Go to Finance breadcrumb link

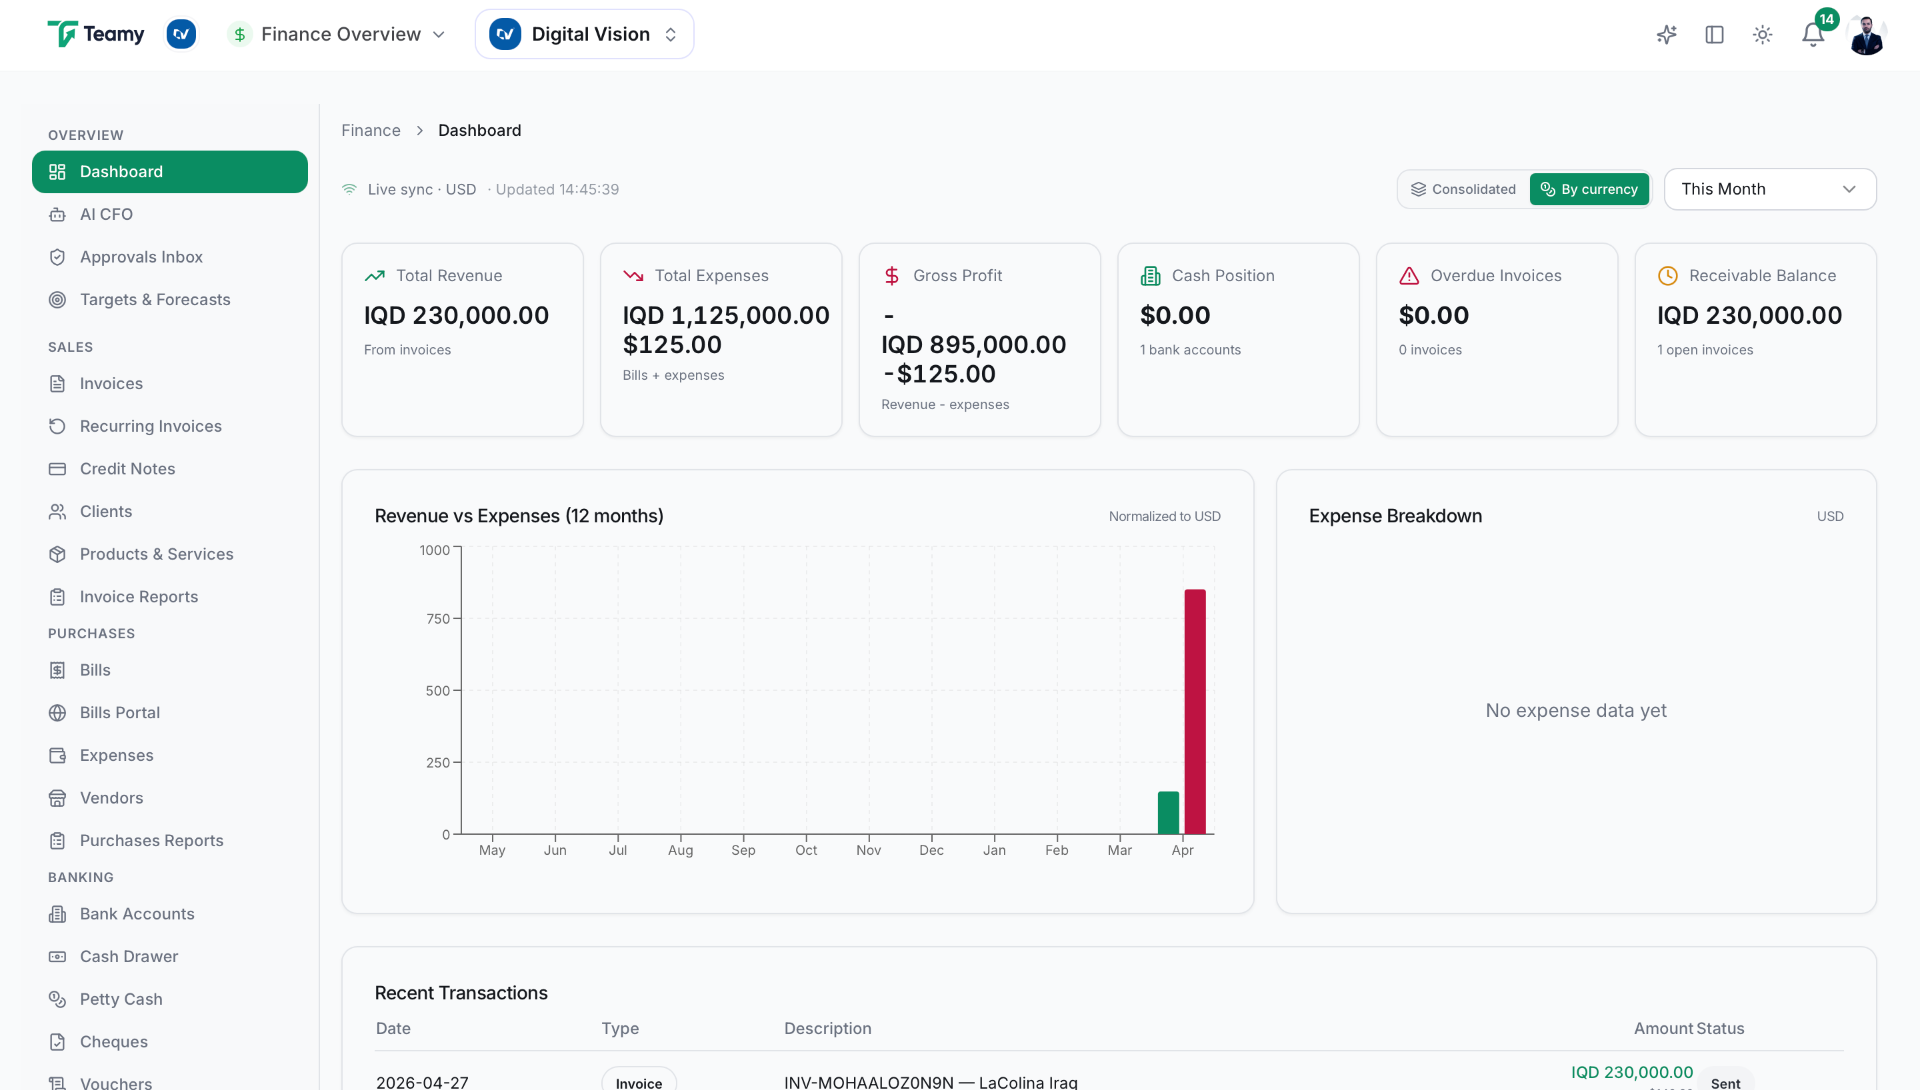tap(370, 130)
